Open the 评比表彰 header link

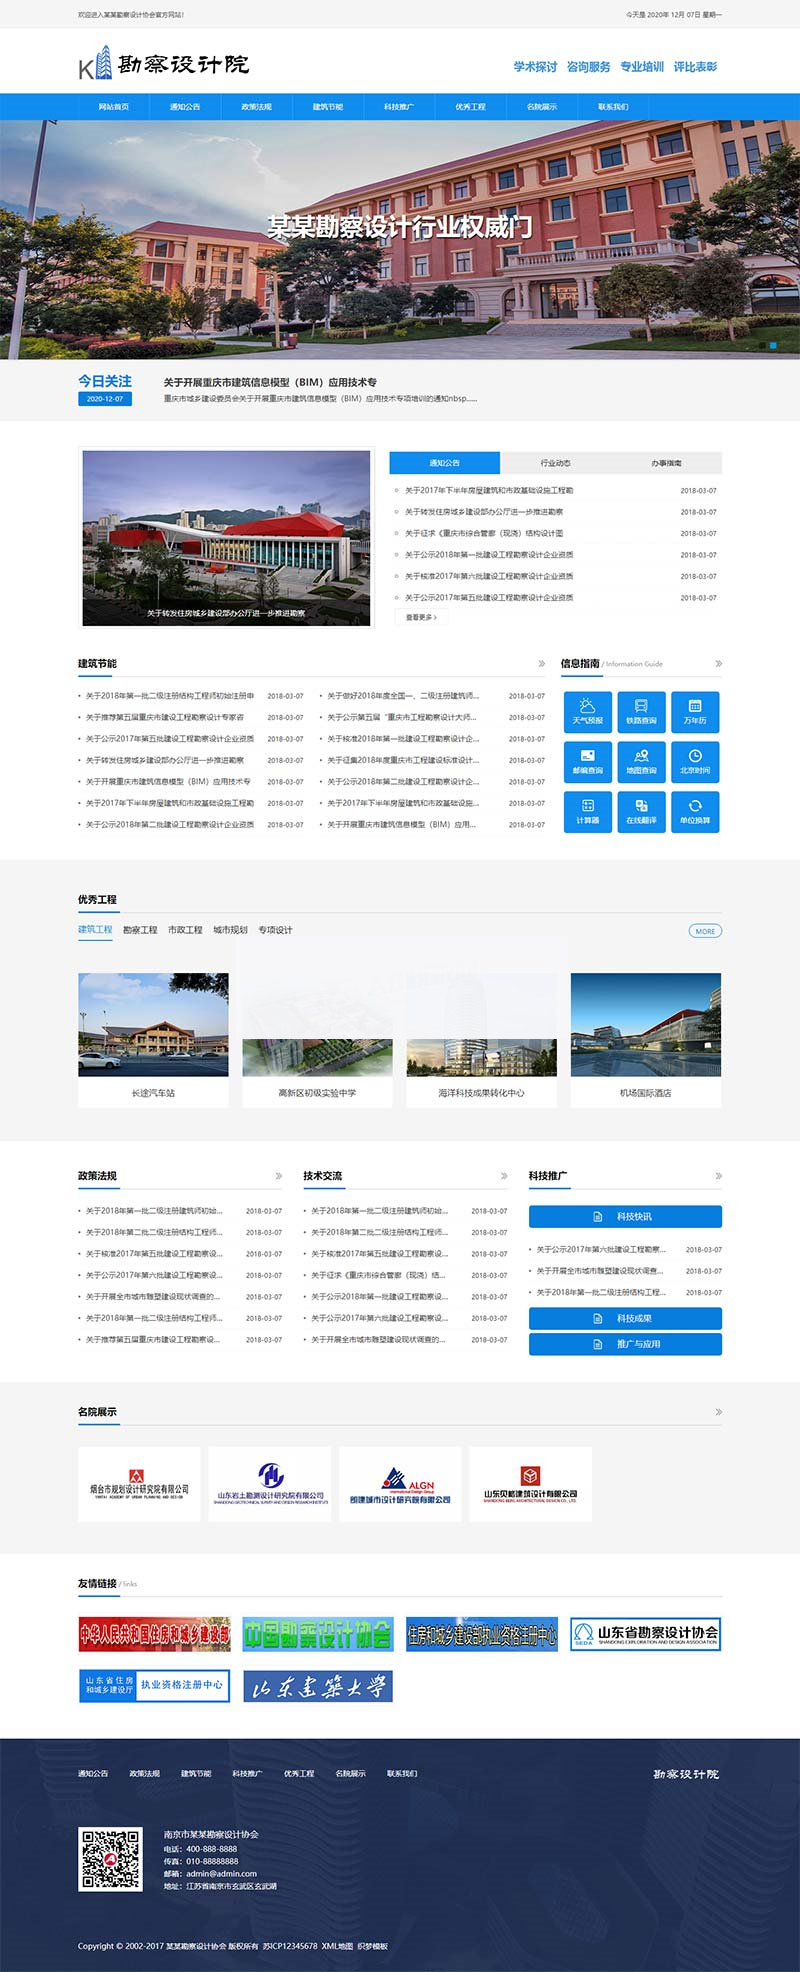coord(695,67)
